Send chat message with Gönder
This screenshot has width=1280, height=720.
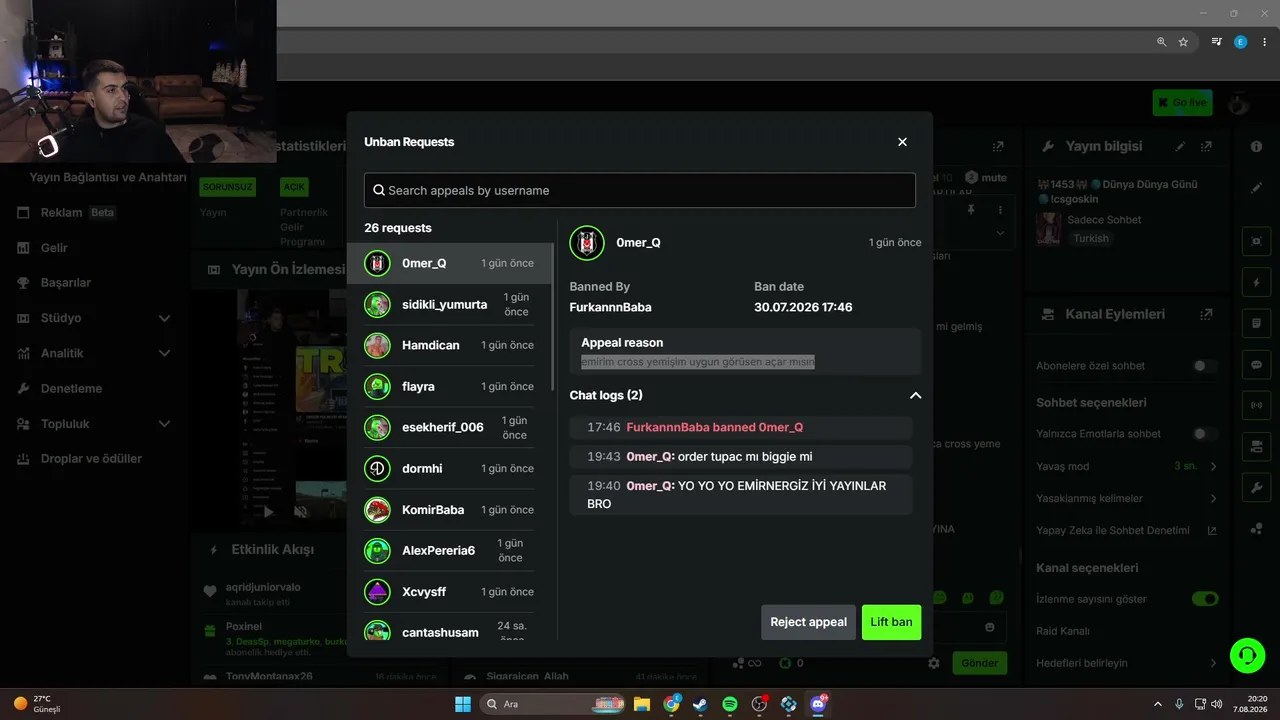click(979, 663)
